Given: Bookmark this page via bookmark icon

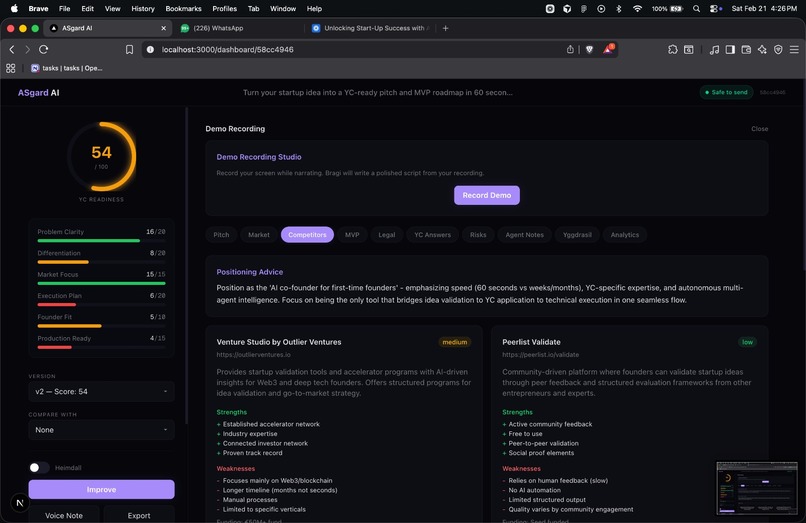Looking at the screenshot, I should (x=130, y=49).
